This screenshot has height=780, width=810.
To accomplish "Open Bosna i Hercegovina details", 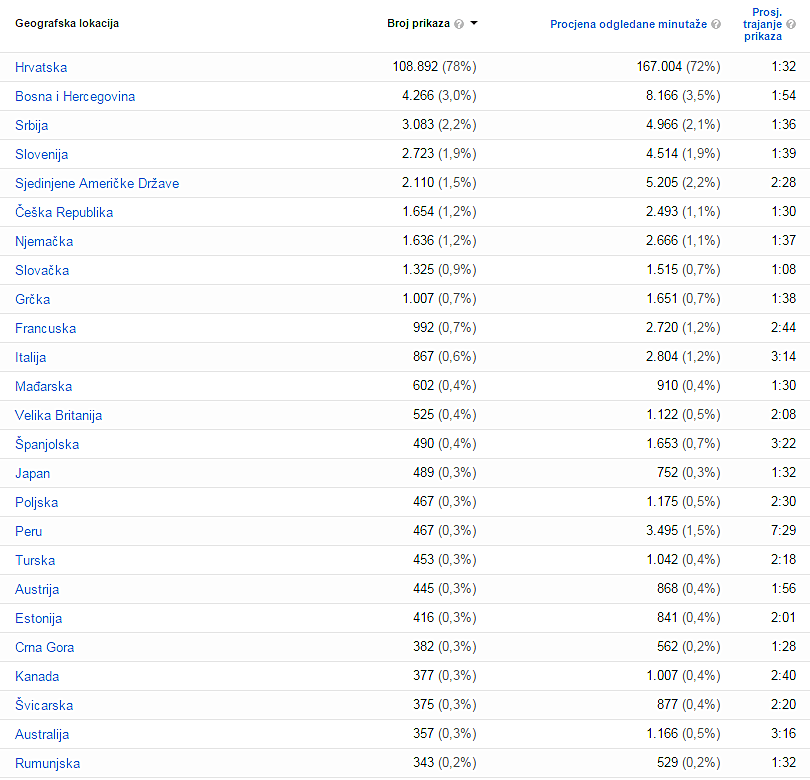I will click(75, 96).
